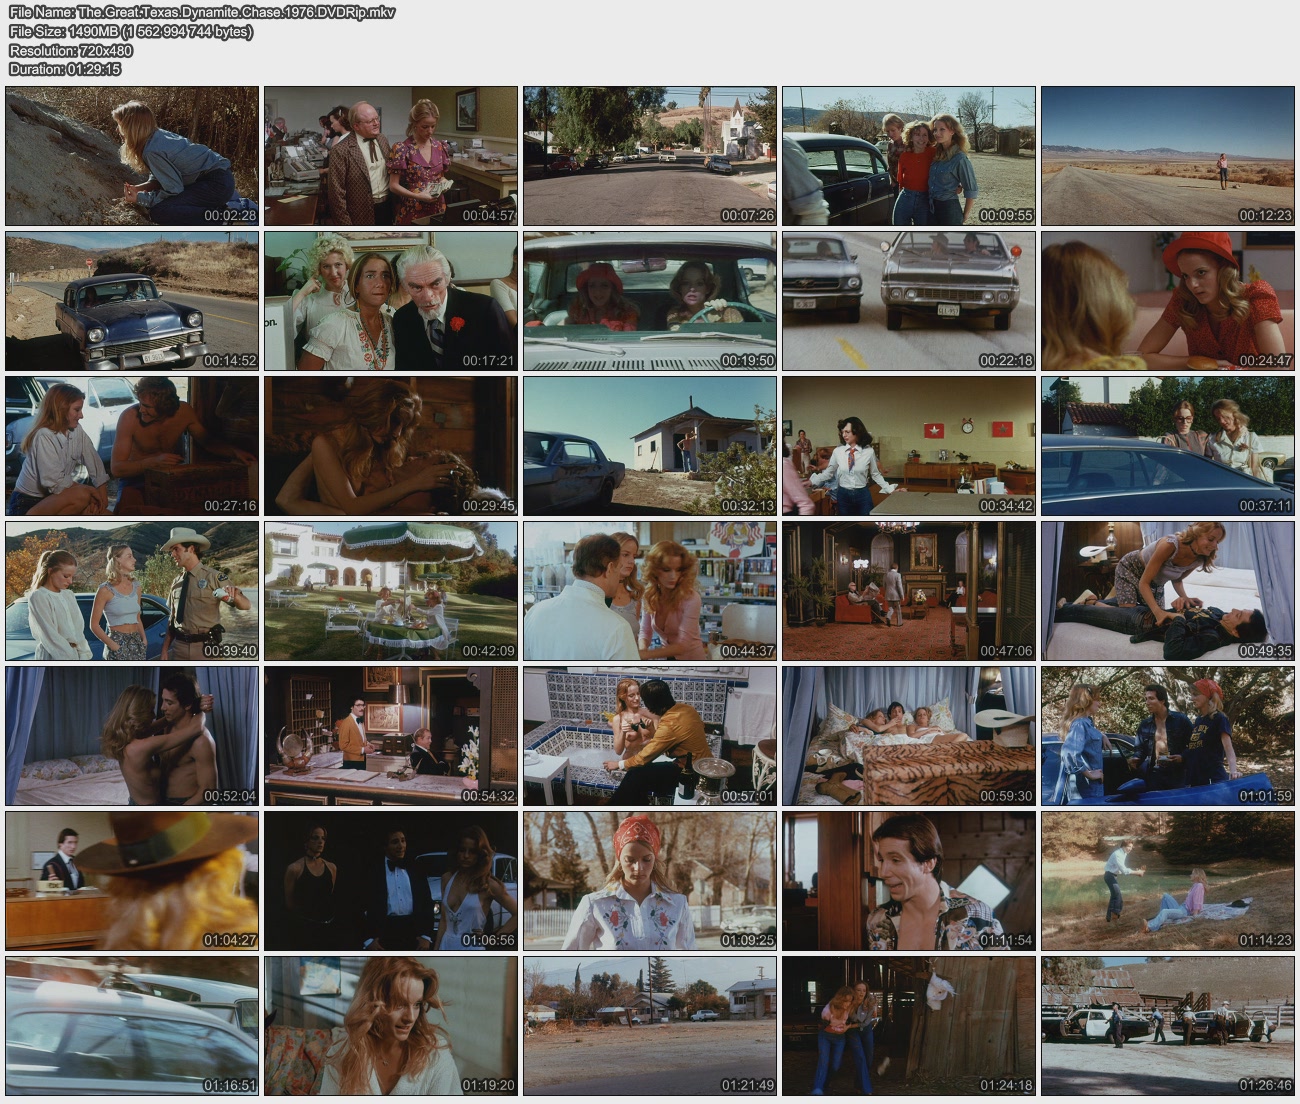Image resolution: width=1300 pixels, height=1104 pixels.
Task: Open the orange hat thumbnail at 01:04:27
Action: click(132, 881)
